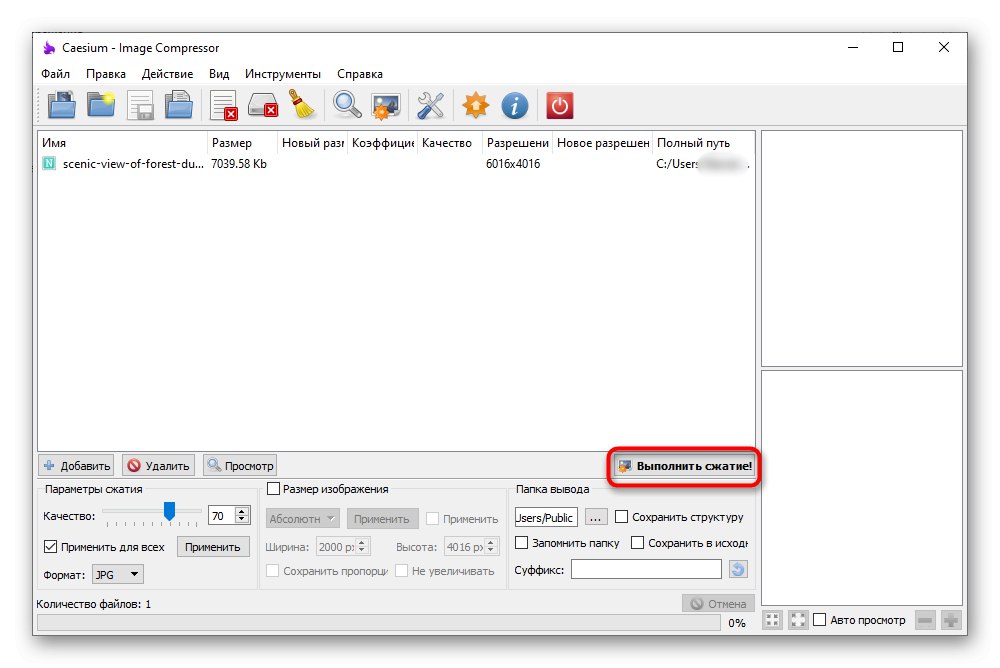Click the 7039.58 Kb size cell
This screenshot has width=1000, height=668.
(x=239, y=163)
